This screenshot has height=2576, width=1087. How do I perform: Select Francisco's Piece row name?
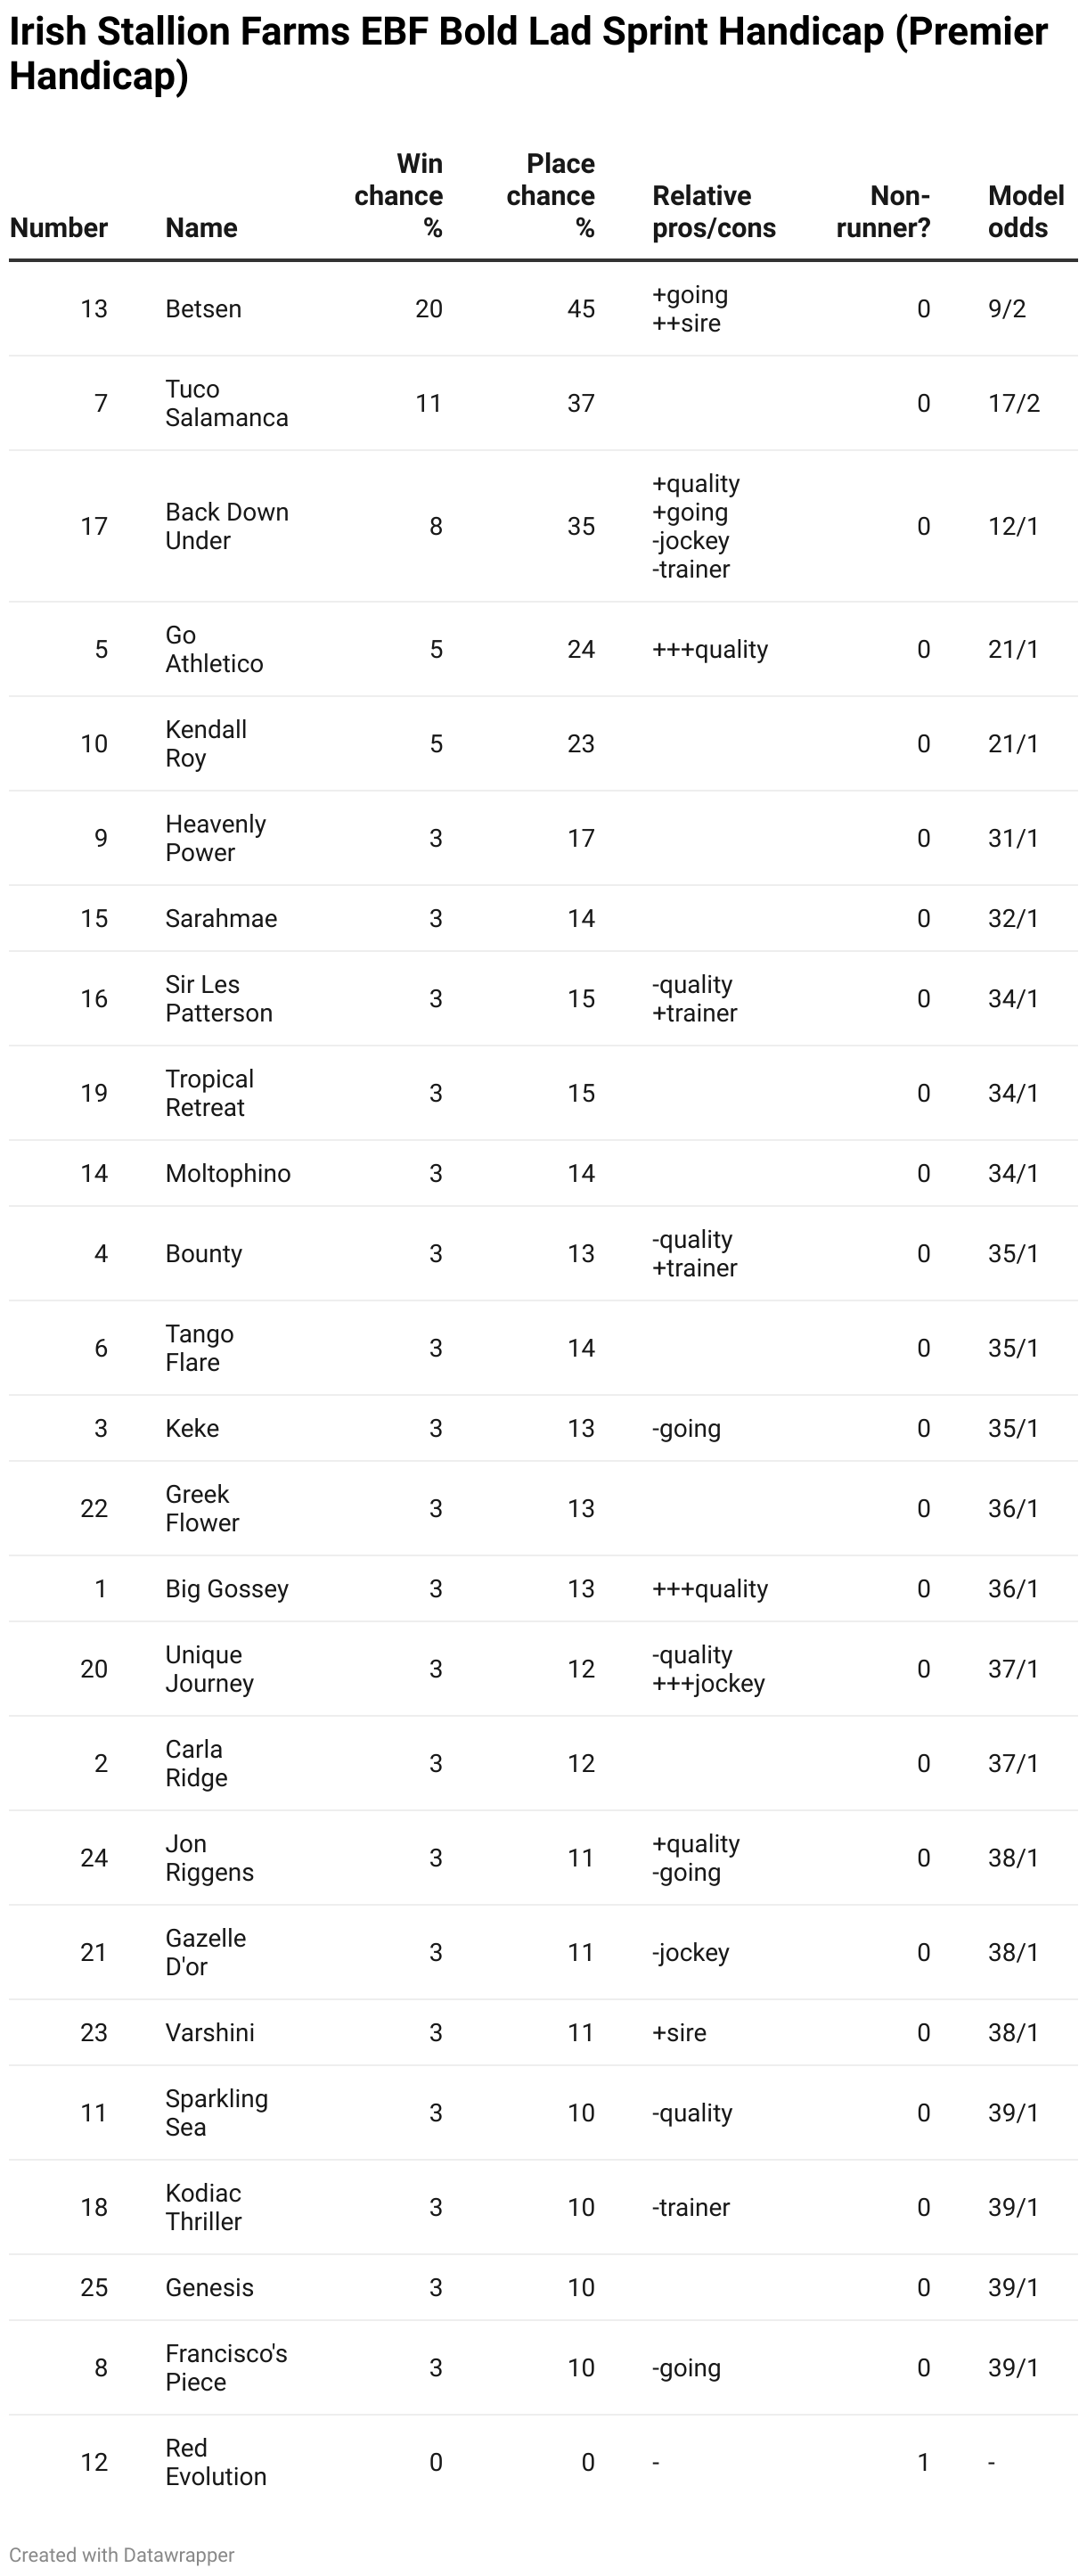tap(226, 2368)
